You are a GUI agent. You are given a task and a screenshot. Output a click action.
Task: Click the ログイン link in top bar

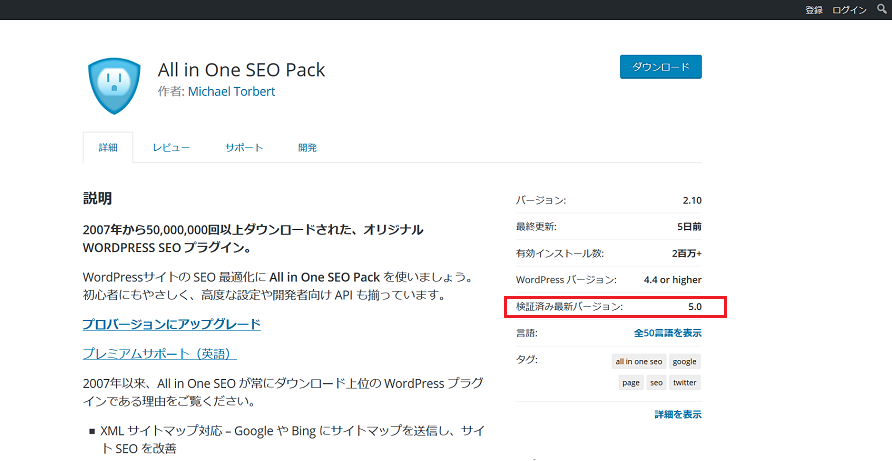click(849, 9)
